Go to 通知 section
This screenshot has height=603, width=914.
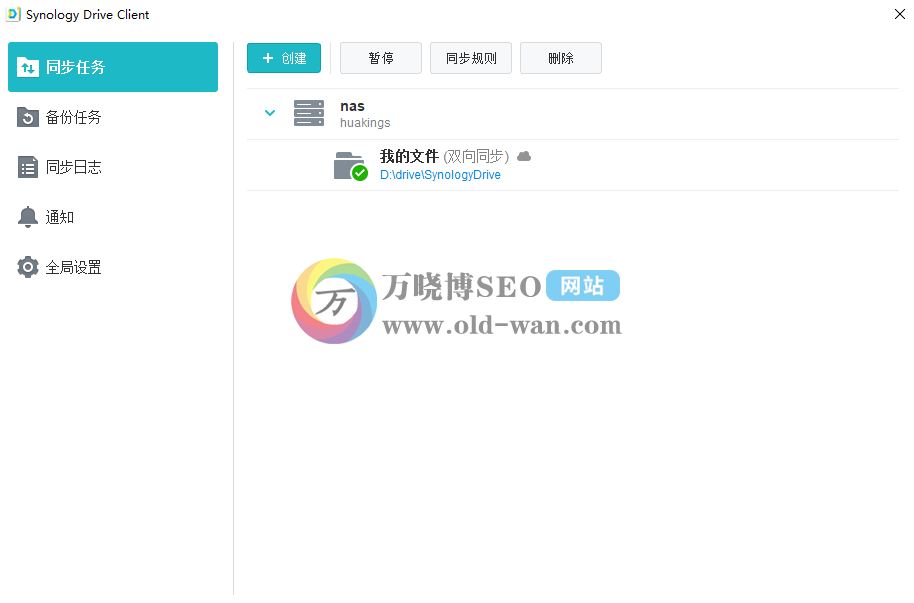pos(113,217)
